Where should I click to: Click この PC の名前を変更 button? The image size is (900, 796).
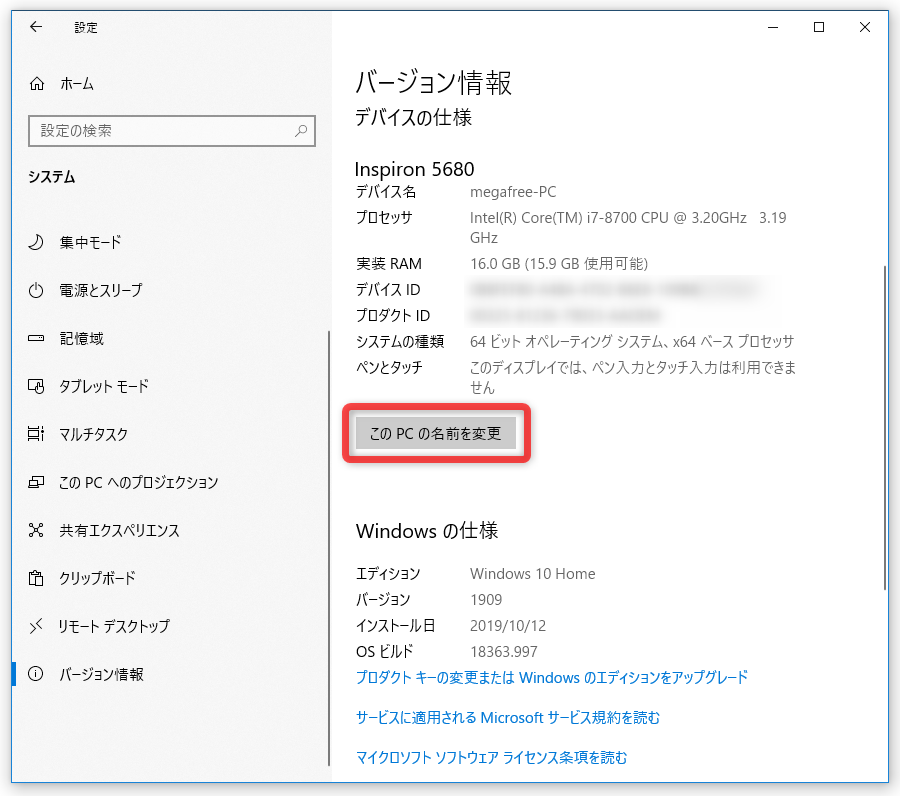point(436,433)
